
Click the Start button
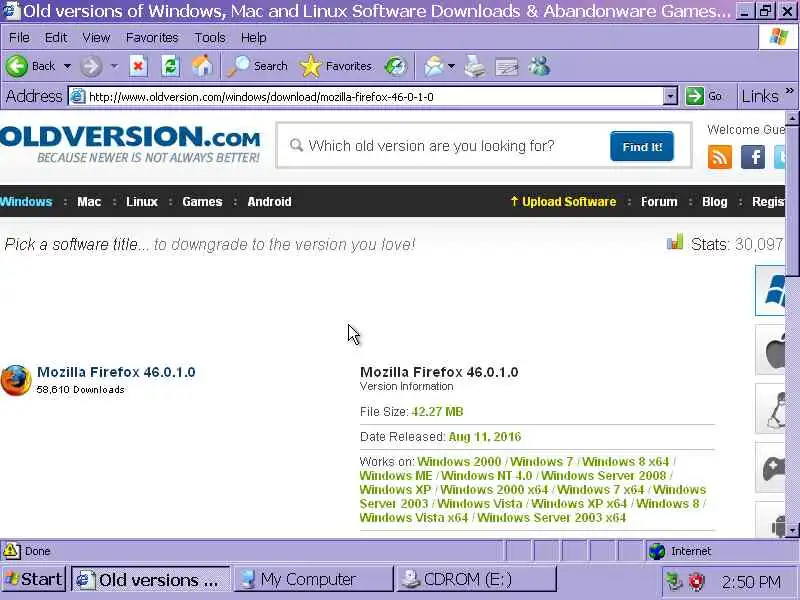tap(34, 579)
